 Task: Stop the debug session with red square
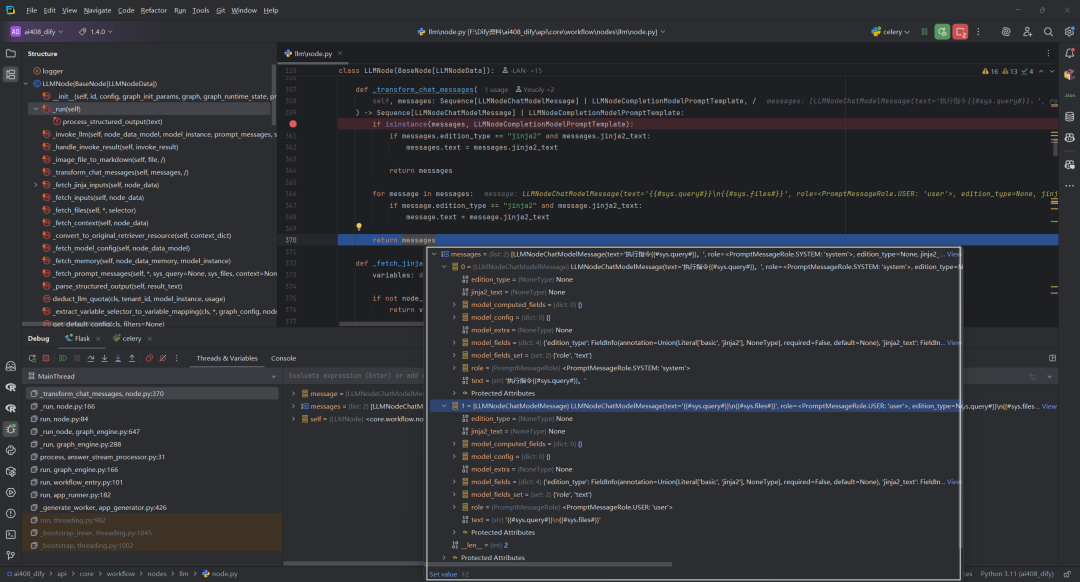[x=46, y=358]
